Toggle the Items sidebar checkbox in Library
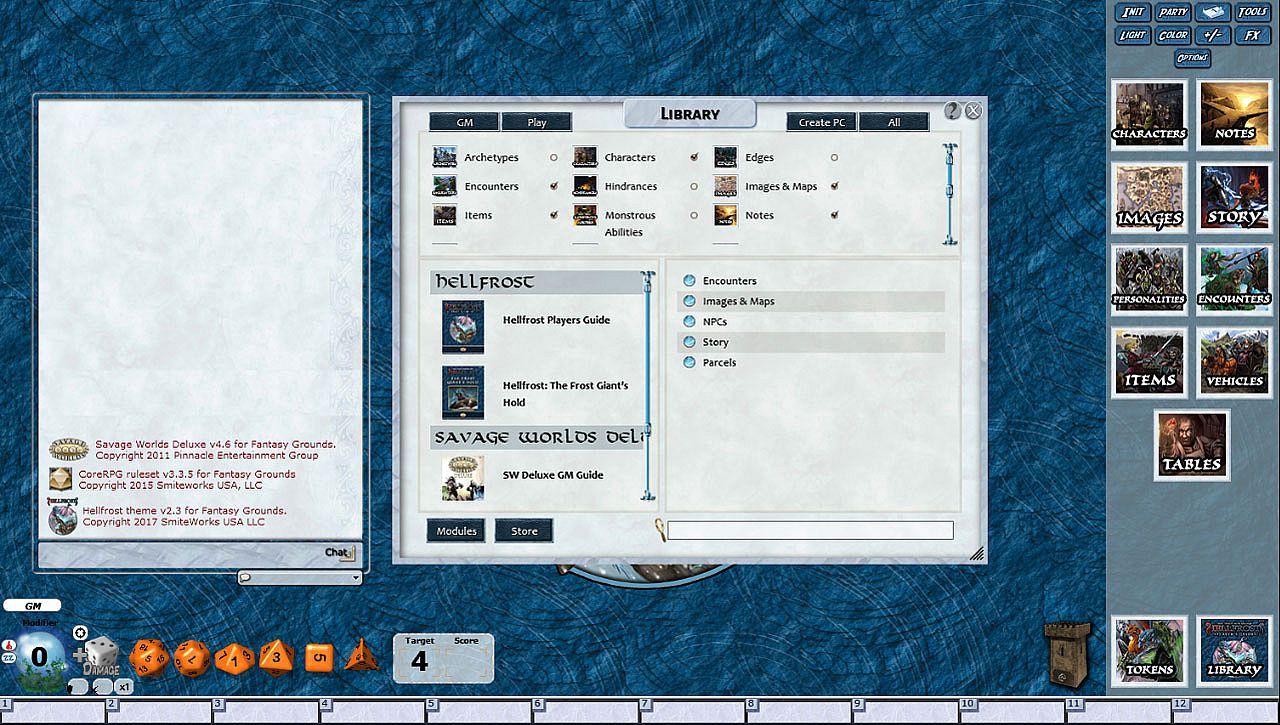 [x=554, y=216]
